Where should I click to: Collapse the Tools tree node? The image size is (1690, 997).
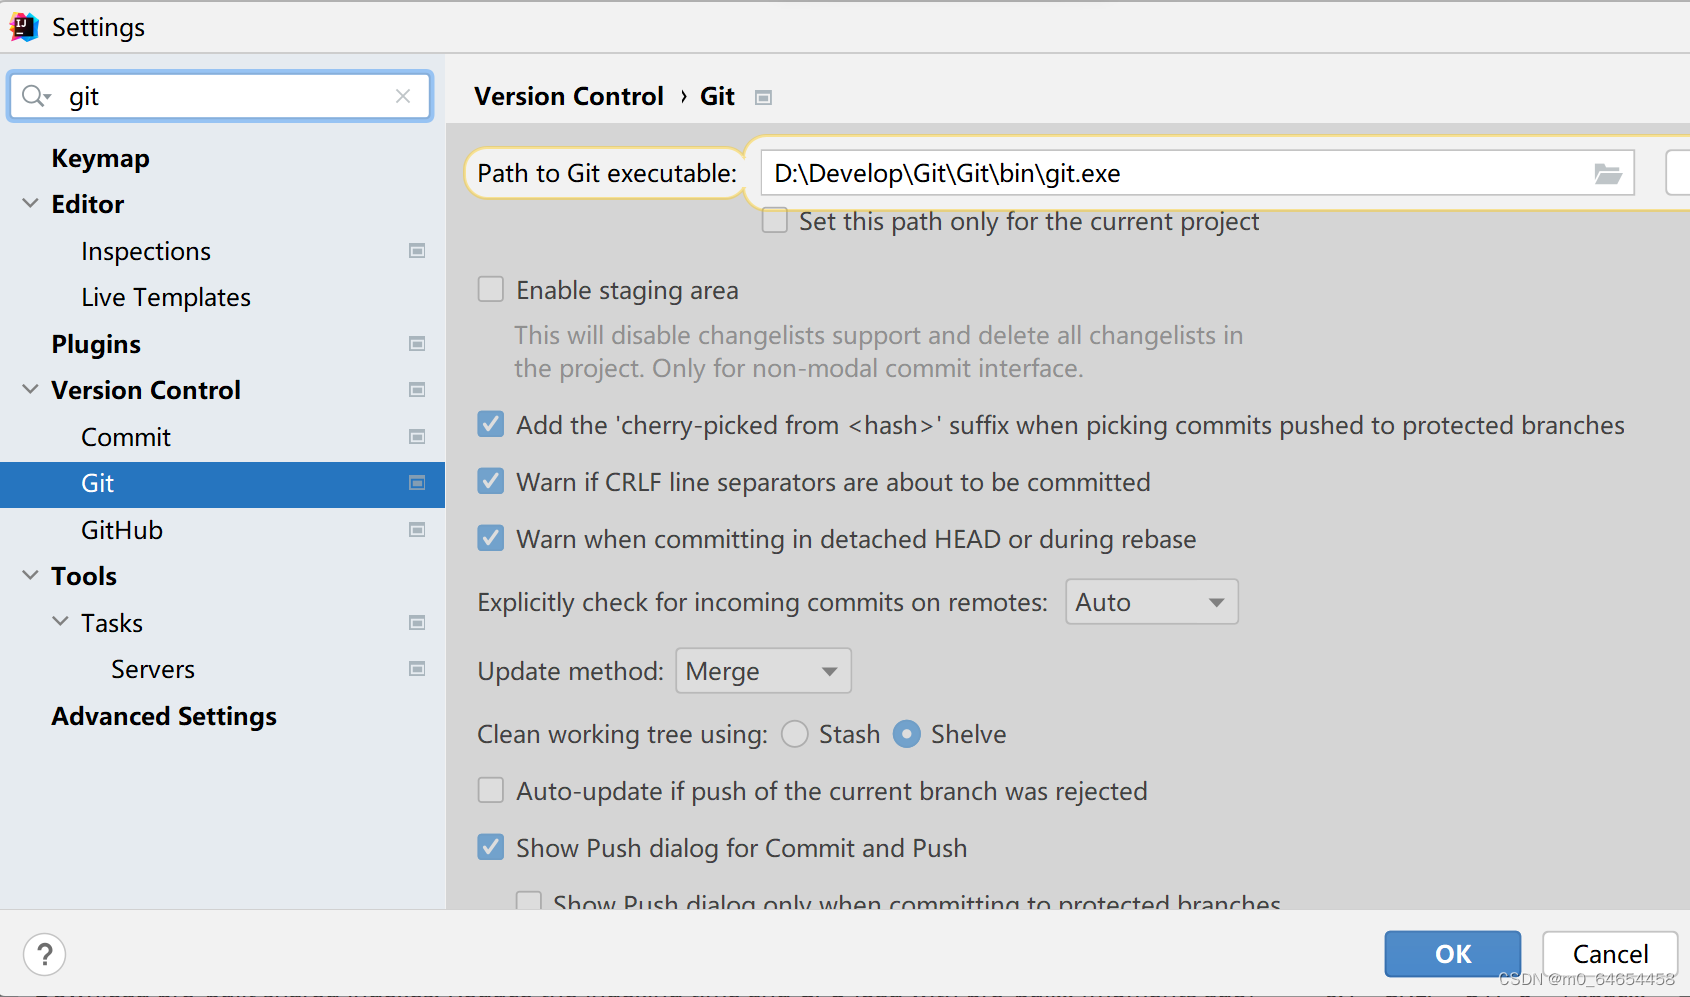tap(31, 575)
